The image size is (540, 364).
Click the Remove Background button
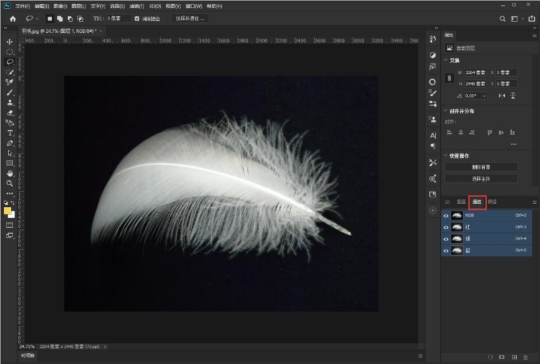click(481, 167)
